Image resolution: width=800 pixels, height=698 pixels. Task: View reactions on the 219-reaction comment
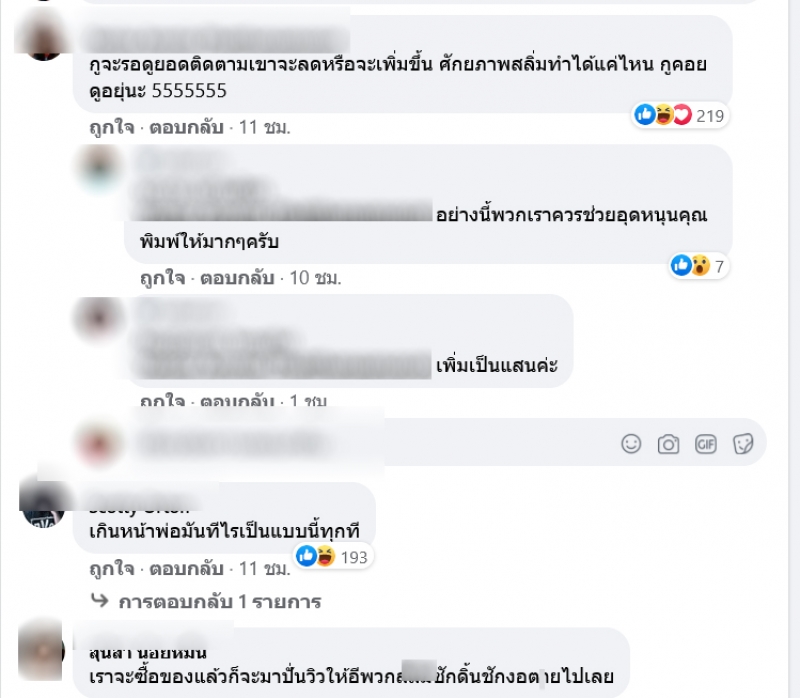pos(681,115)
